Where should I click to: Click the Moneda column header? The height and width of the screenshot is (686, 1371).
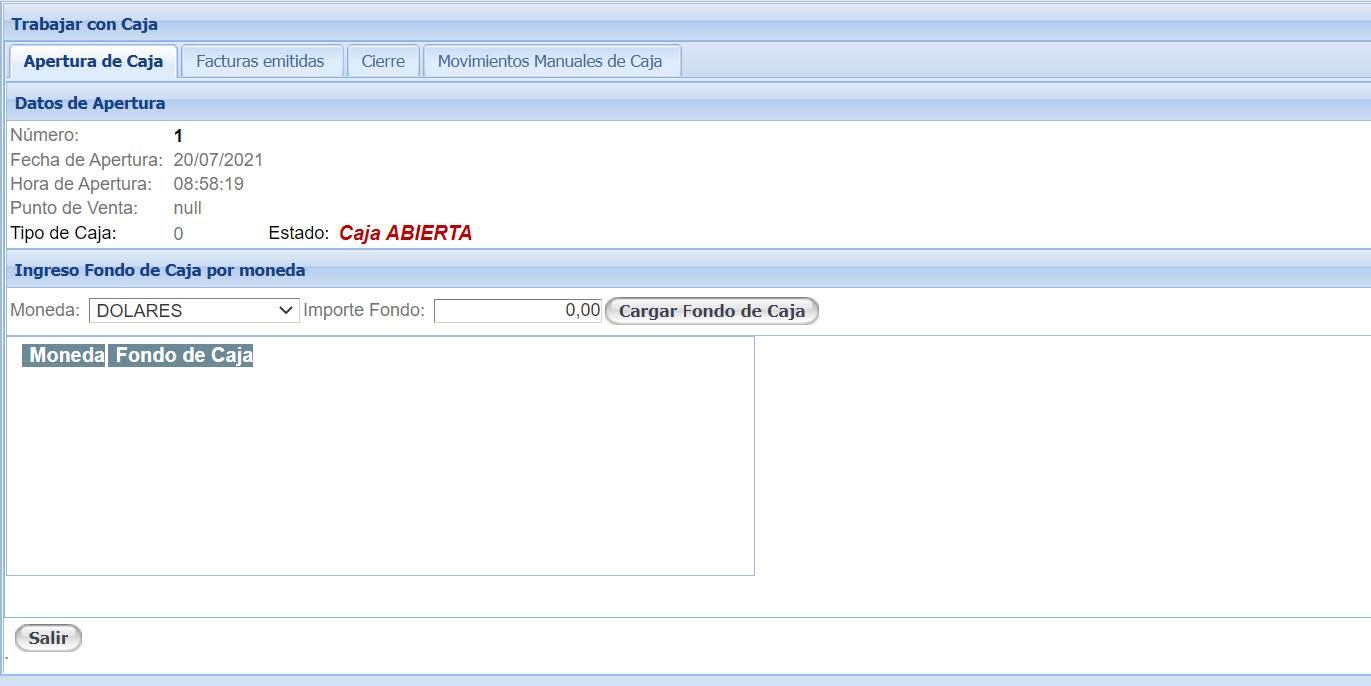point(63,355)
